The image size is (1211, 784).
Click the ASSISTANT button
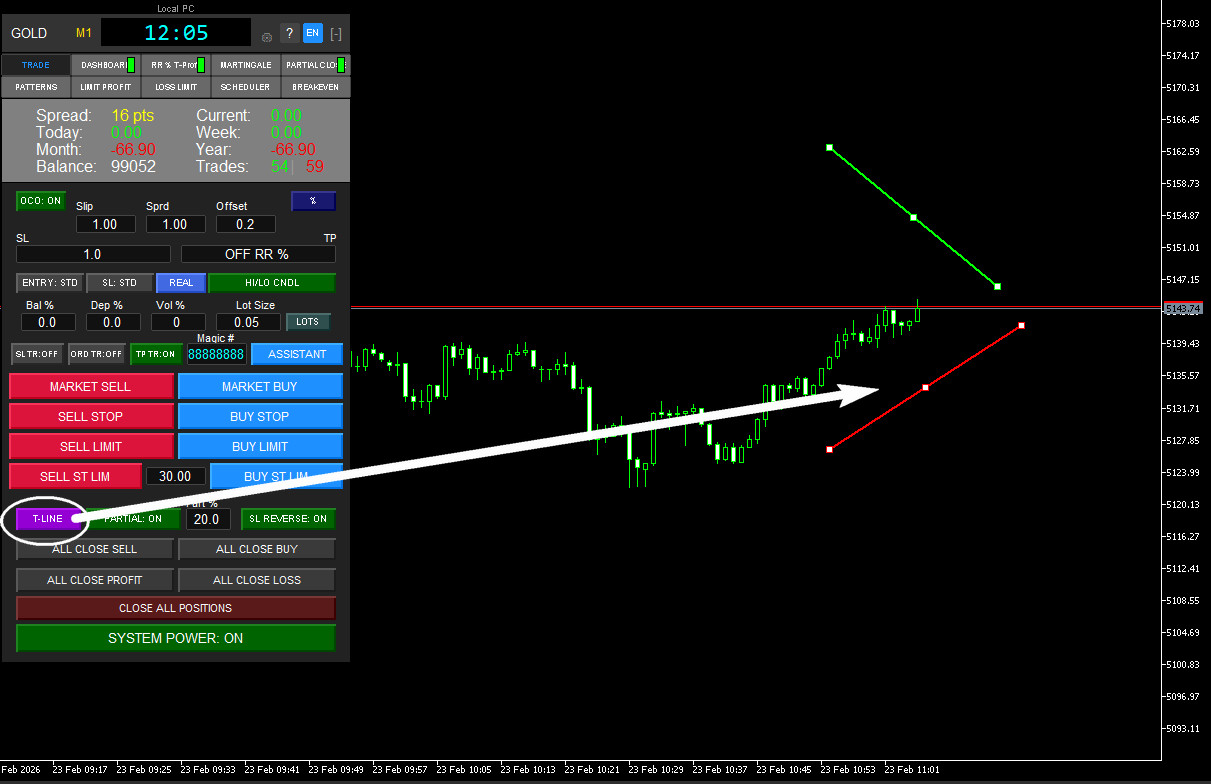tap(297, 354)
